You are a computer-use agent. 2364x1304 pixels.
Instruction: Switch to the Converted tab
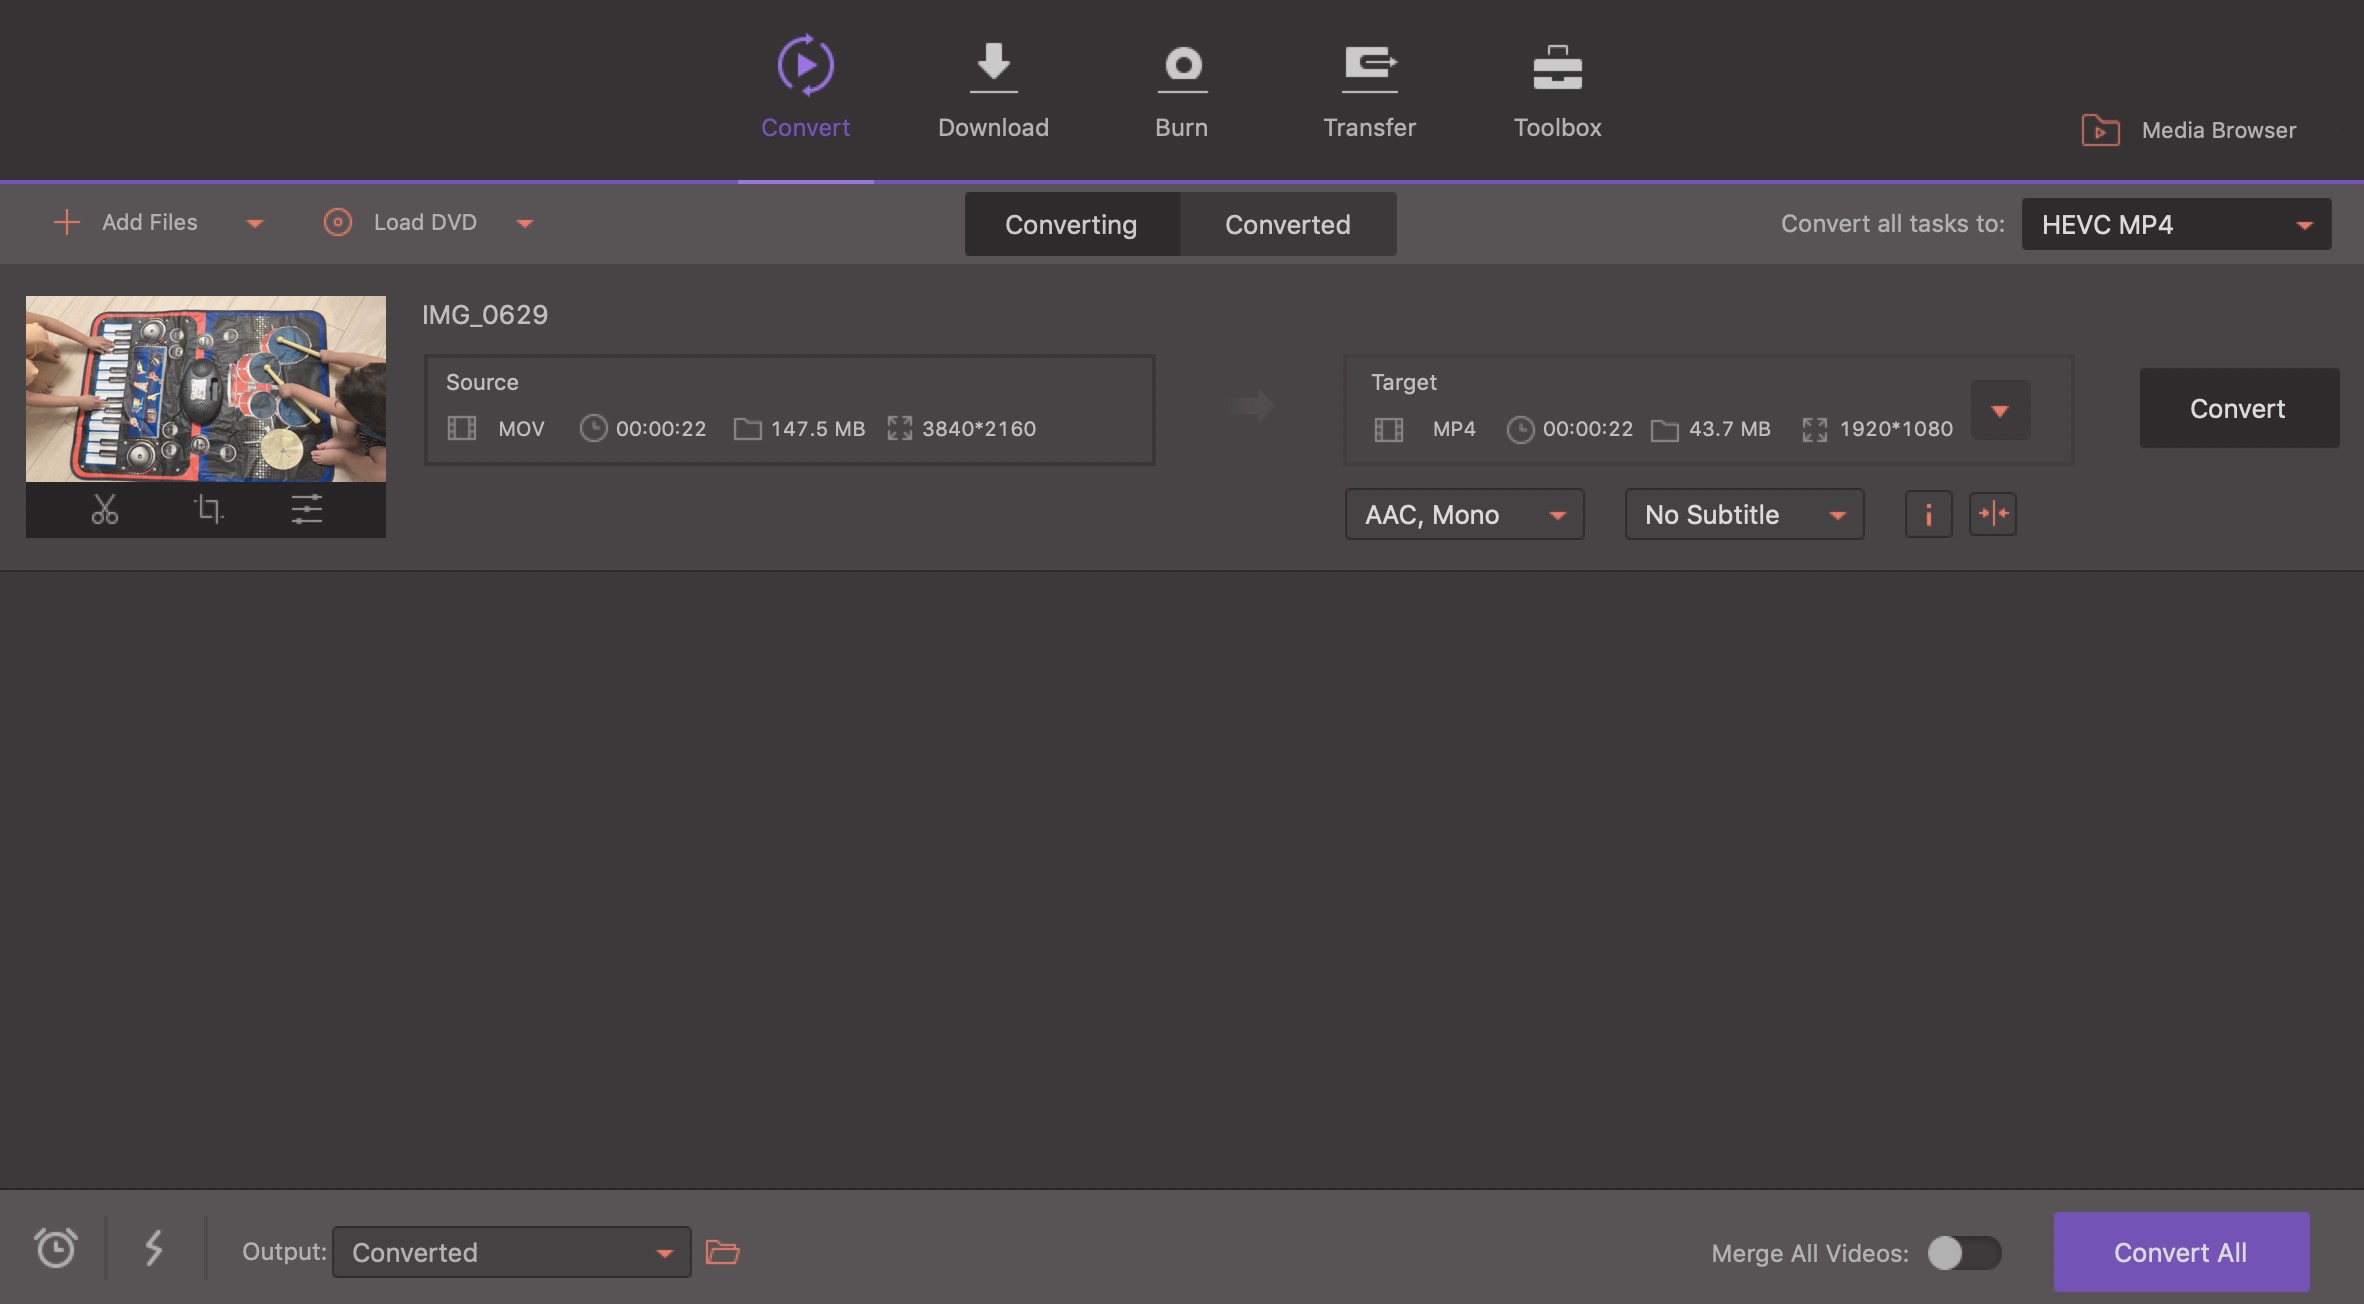[x=1288, y=224]
